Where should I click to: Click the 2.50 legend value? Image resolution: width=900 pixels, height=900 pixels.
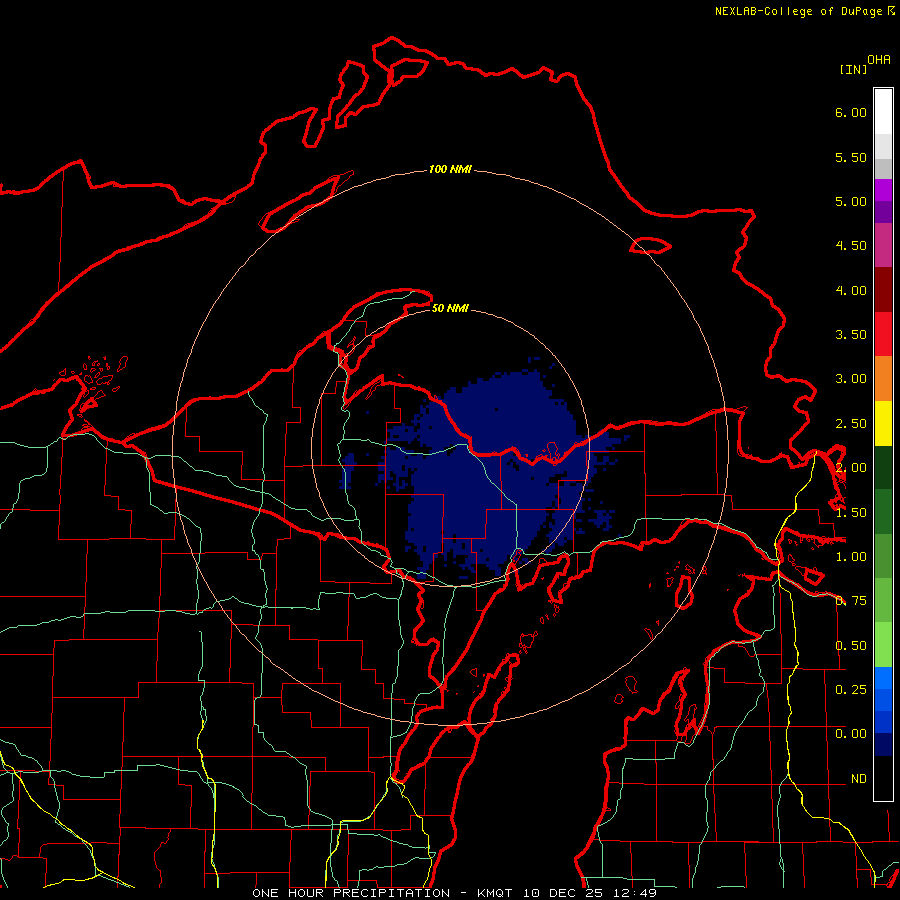click(851, 424)
